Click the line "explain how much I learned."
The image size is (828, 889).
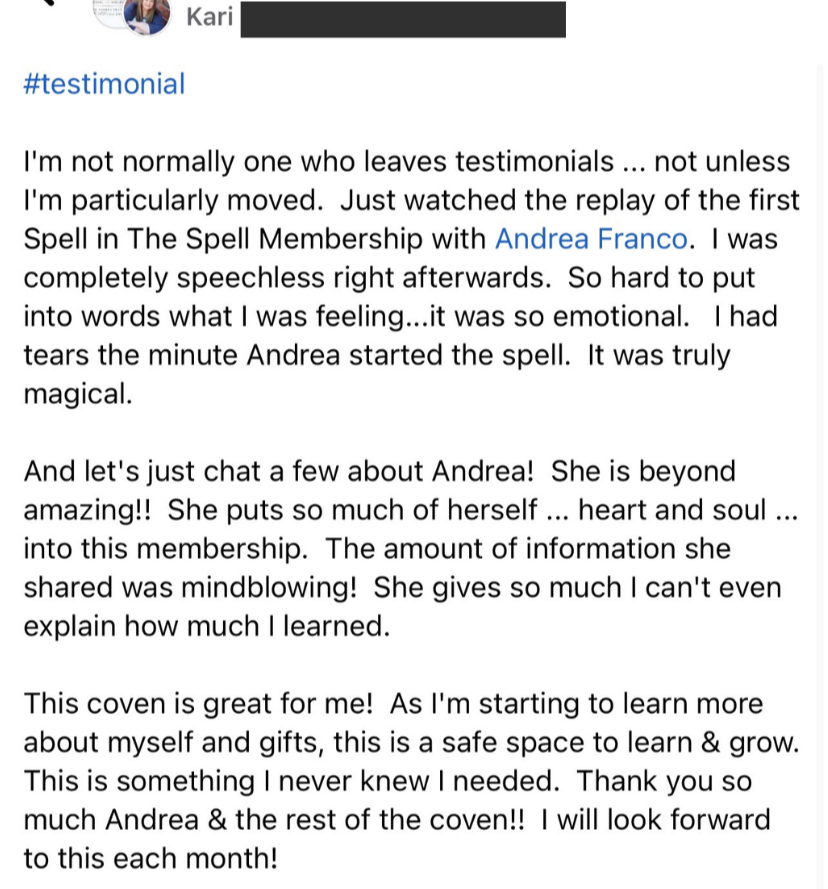pyautogui.click(x=205, y=626)
